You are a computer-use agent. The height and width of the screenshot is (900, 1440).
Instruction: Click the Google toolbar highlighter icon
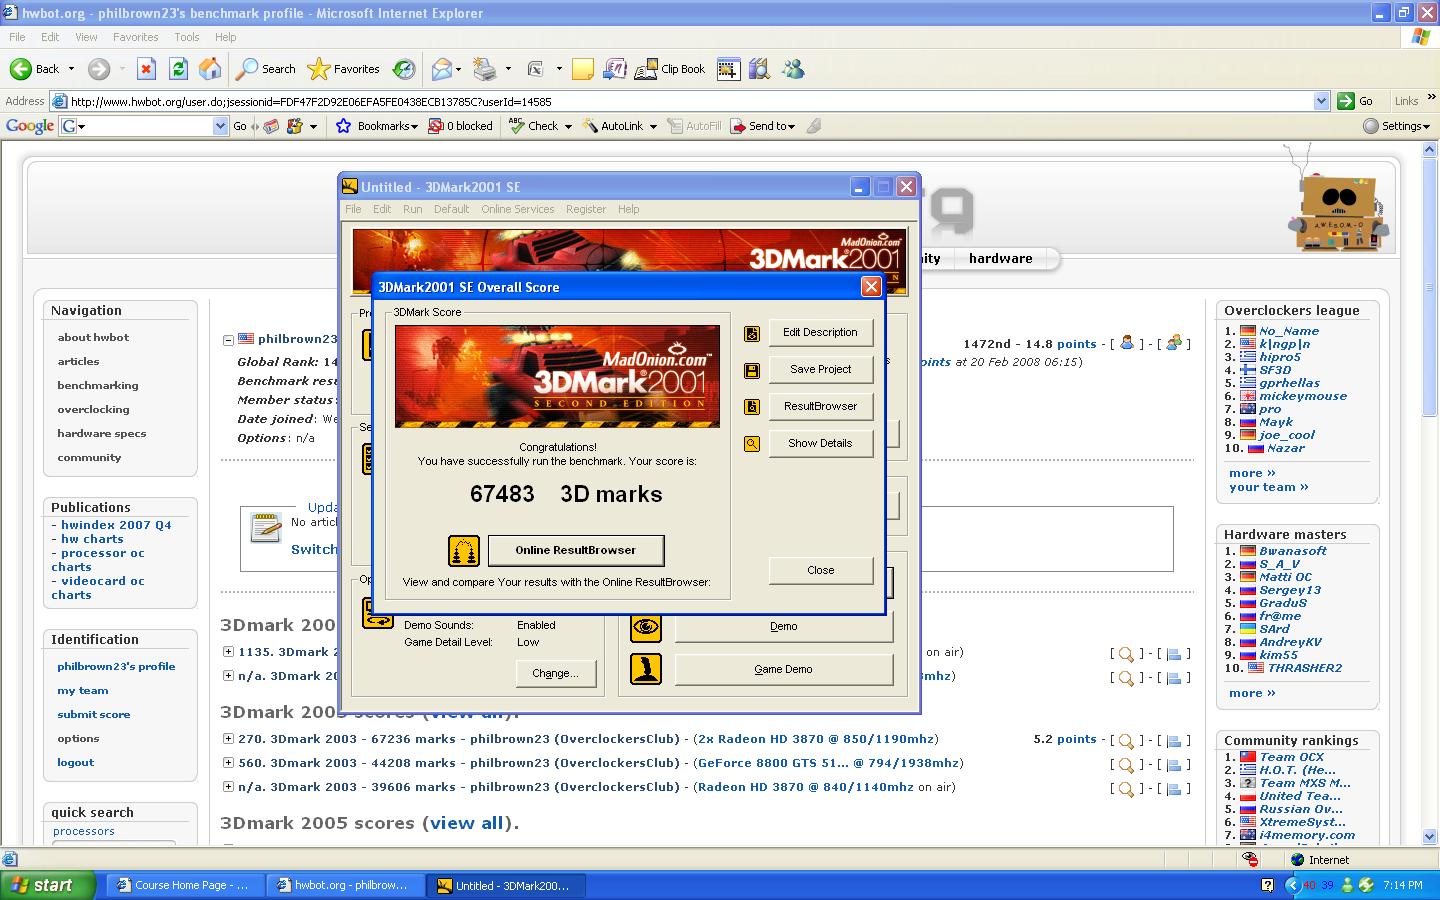click(x=814, y=126)
